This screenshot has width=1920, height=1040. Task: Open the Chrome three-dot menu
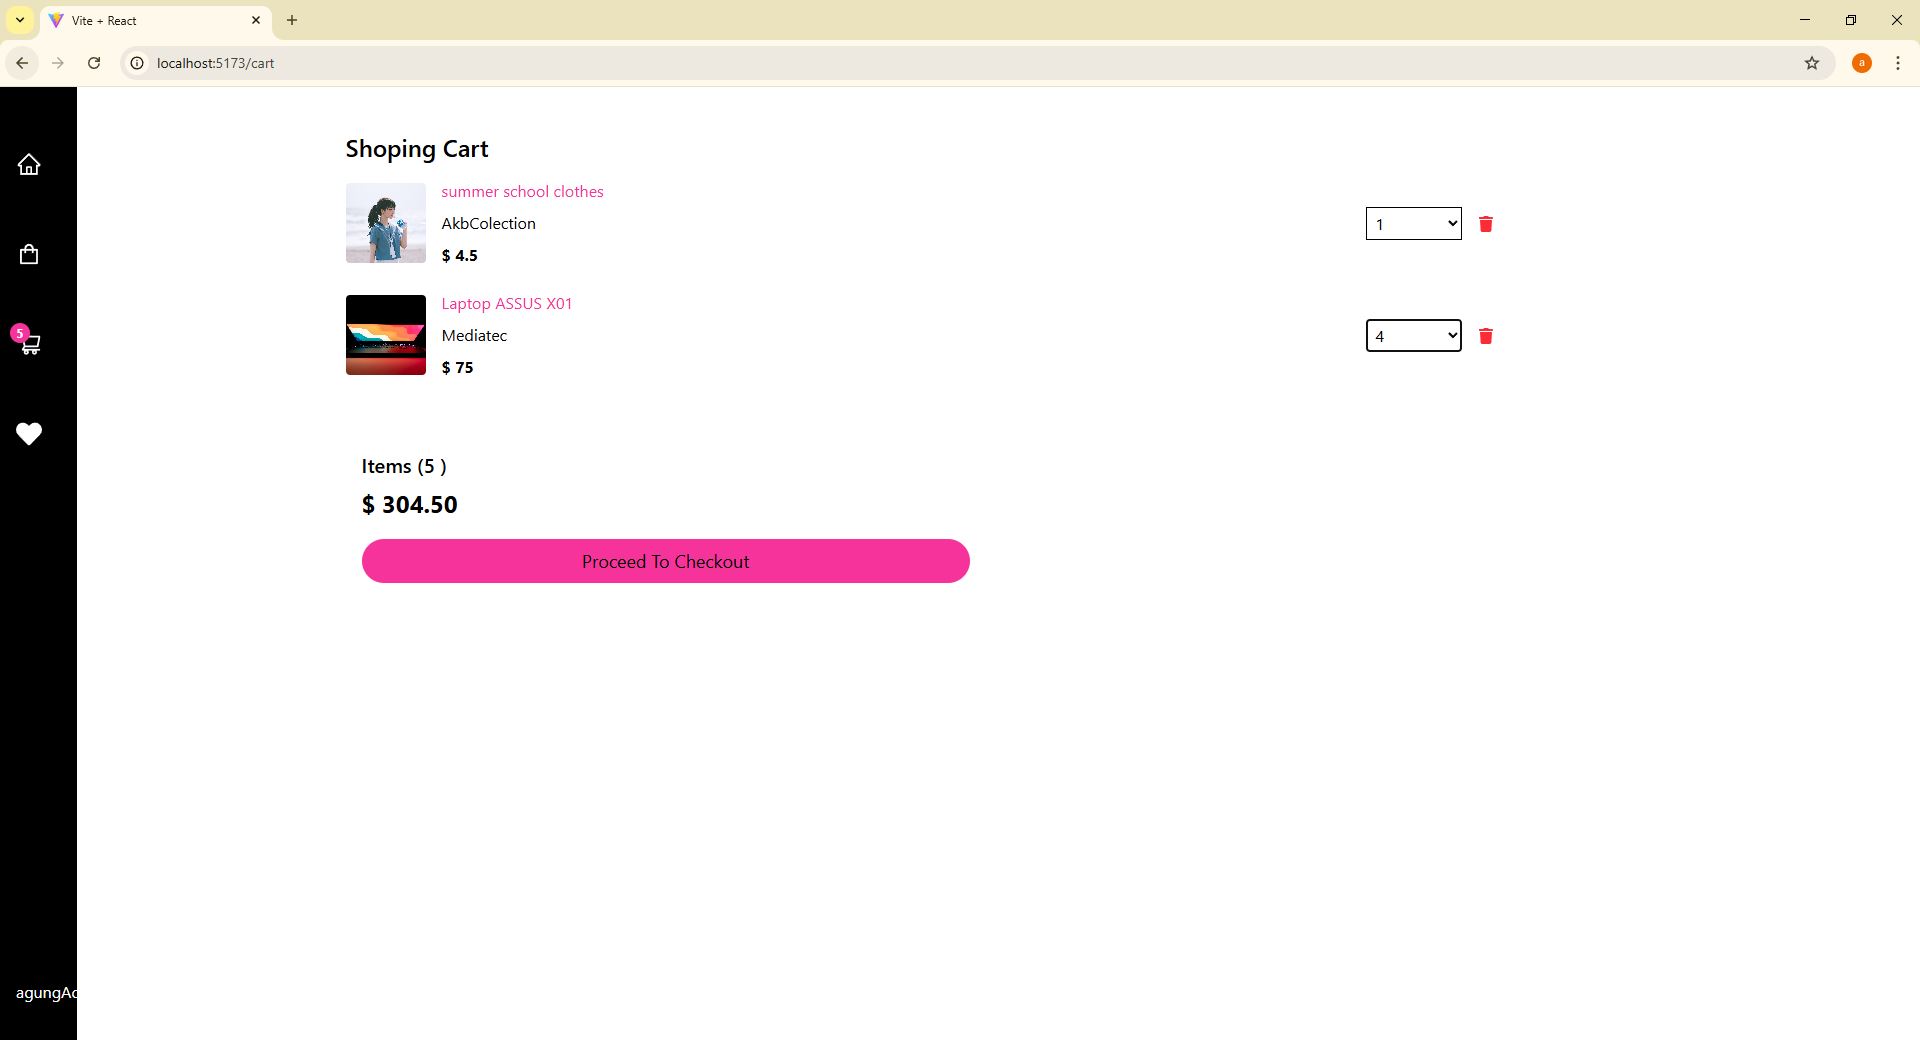[x=1897, y=63]
